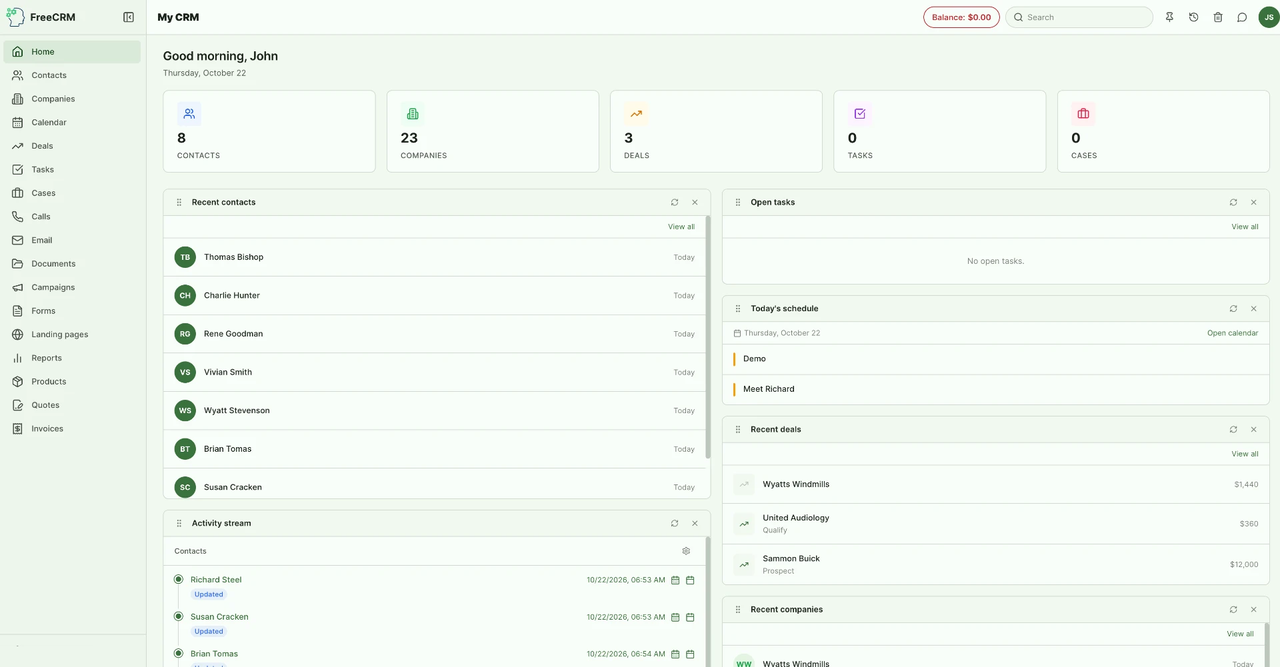Open the chat messages icon
The height and width of the screenshot is (667, 1280).
click(x=1242, y=17)
